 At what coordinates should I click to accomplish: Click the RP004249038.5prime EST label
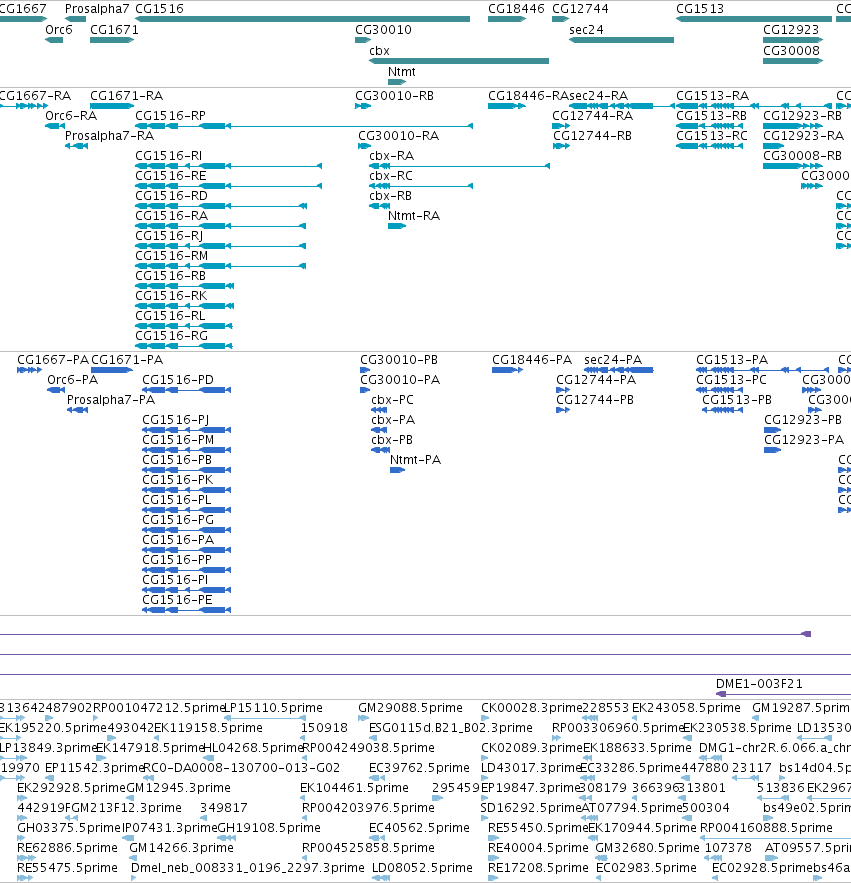tap(368, 748)
